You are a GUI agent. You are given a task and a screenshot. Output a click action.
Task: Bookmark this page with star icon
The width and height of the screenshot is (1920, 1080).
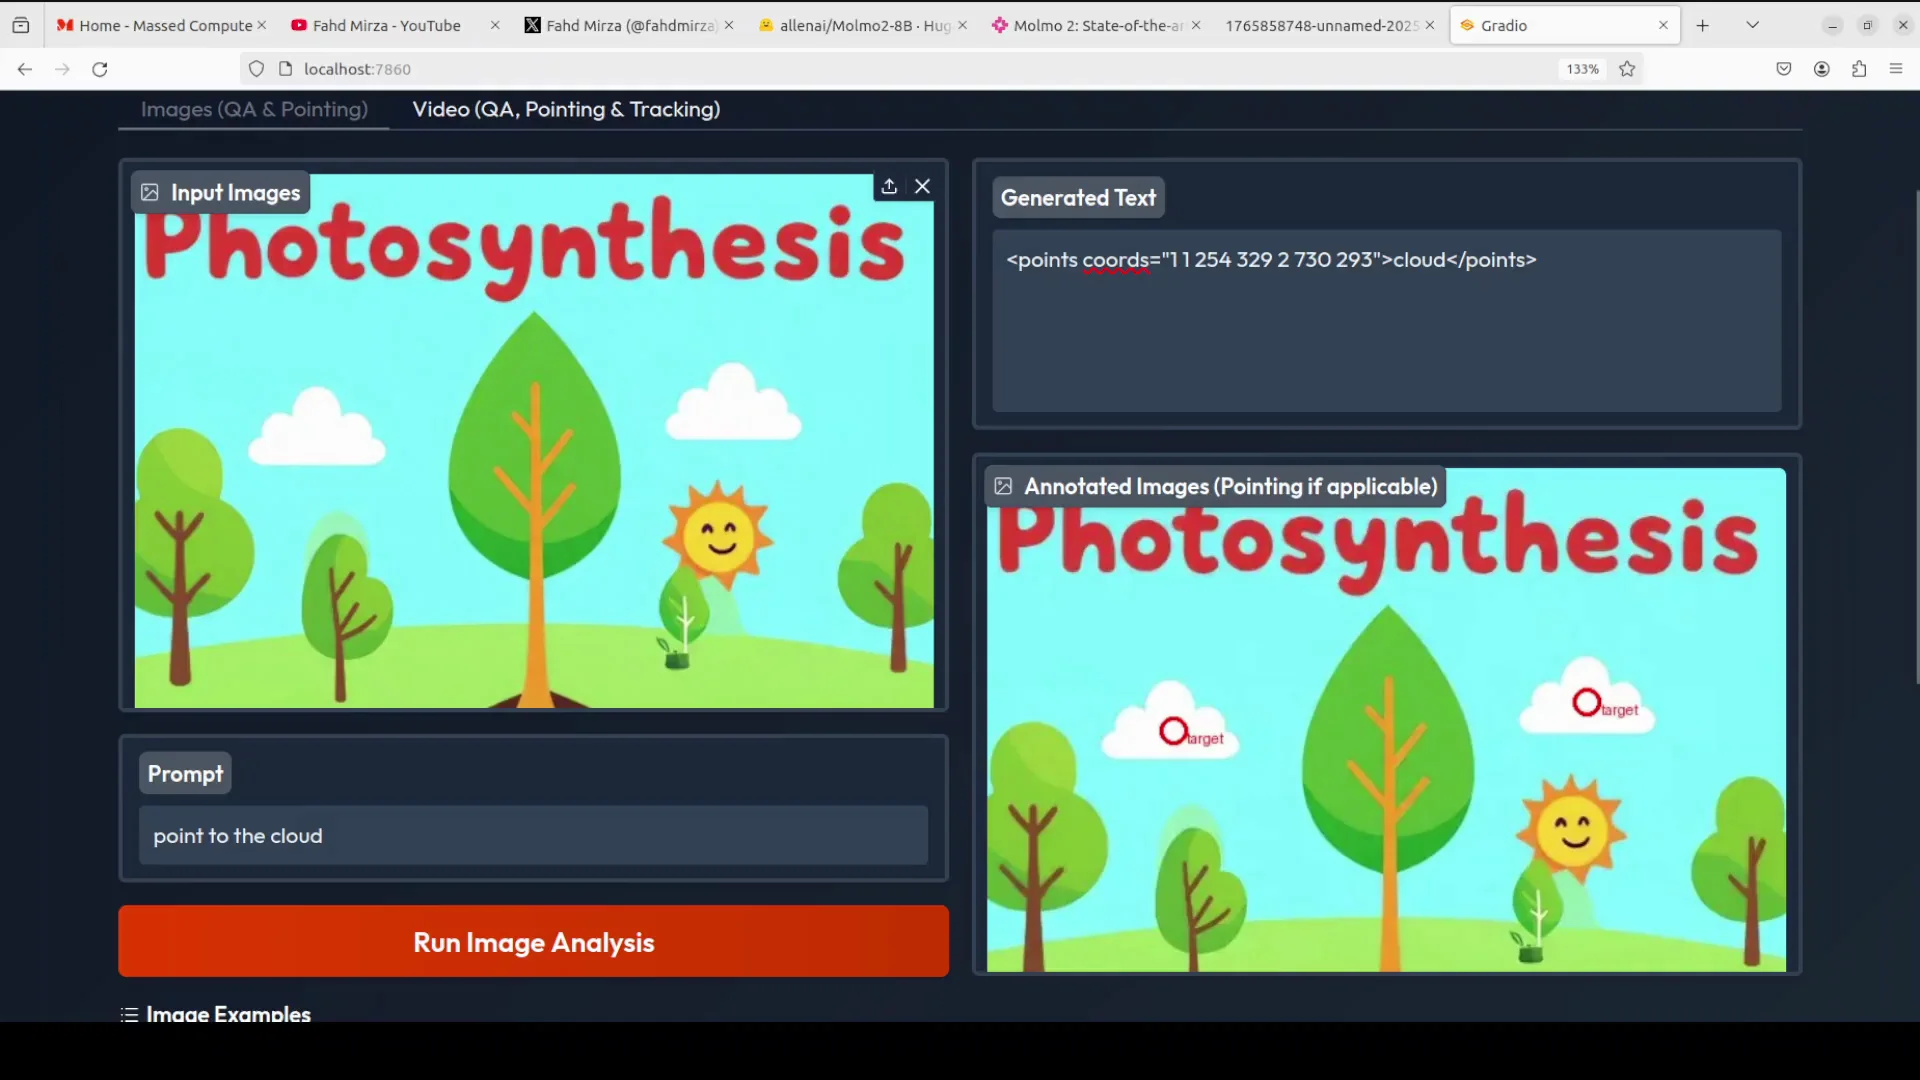(x=1627, y=69)
